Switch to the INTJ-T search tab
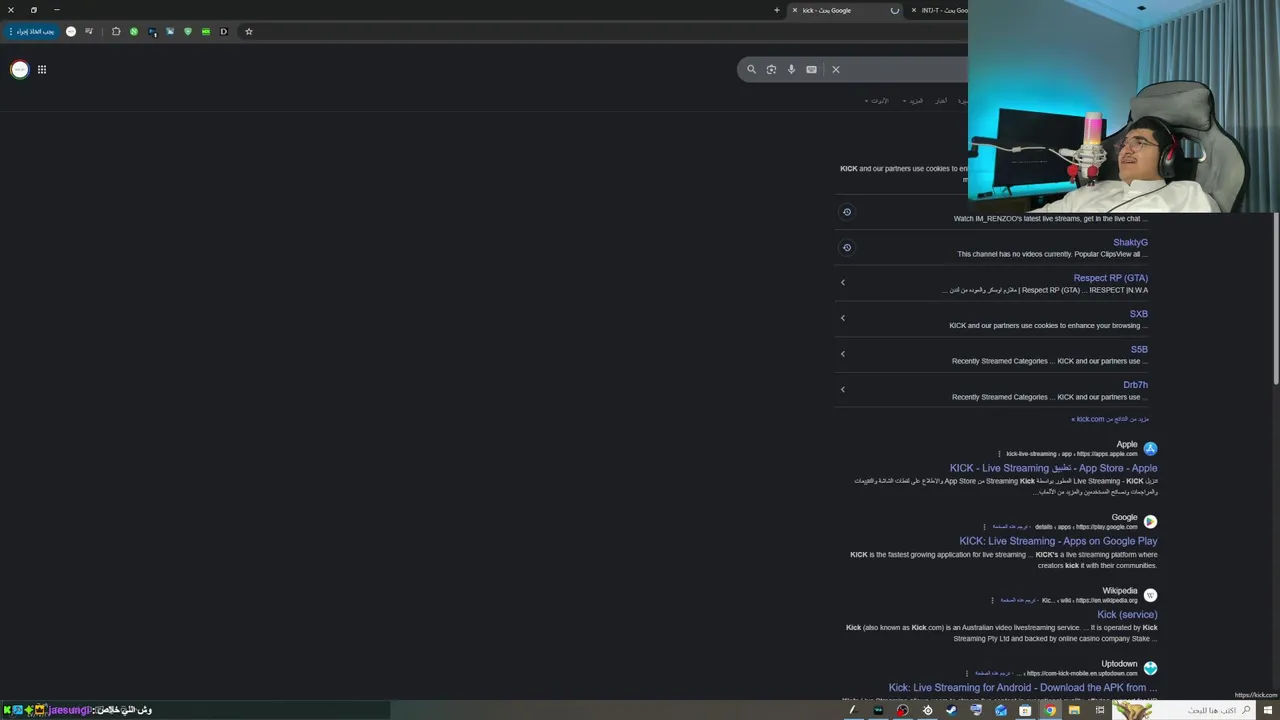This screenshot has width=1280, height=720. (x=938, y=10)
